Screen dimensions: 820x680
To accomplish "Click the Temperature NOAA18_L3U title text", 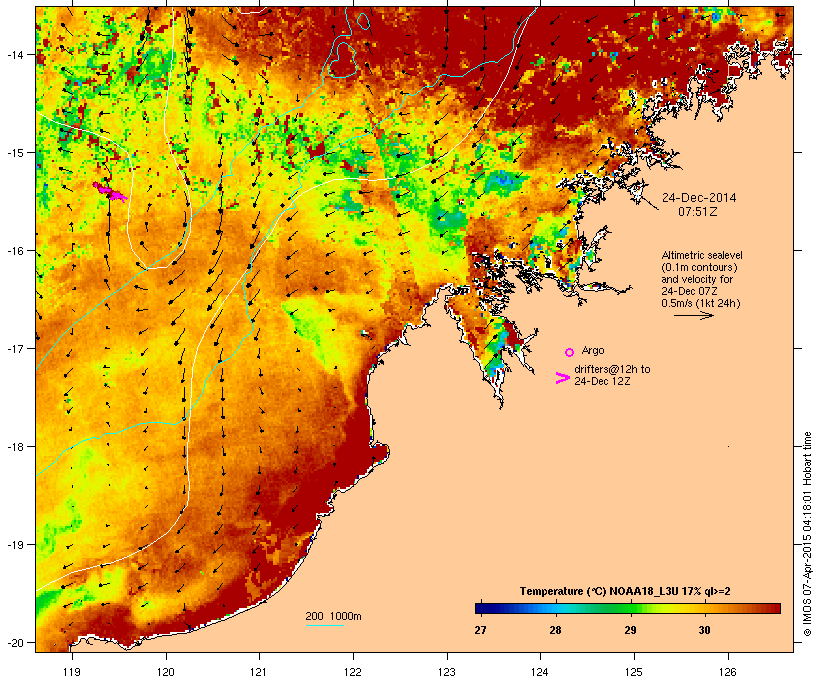I will [625, 591].
